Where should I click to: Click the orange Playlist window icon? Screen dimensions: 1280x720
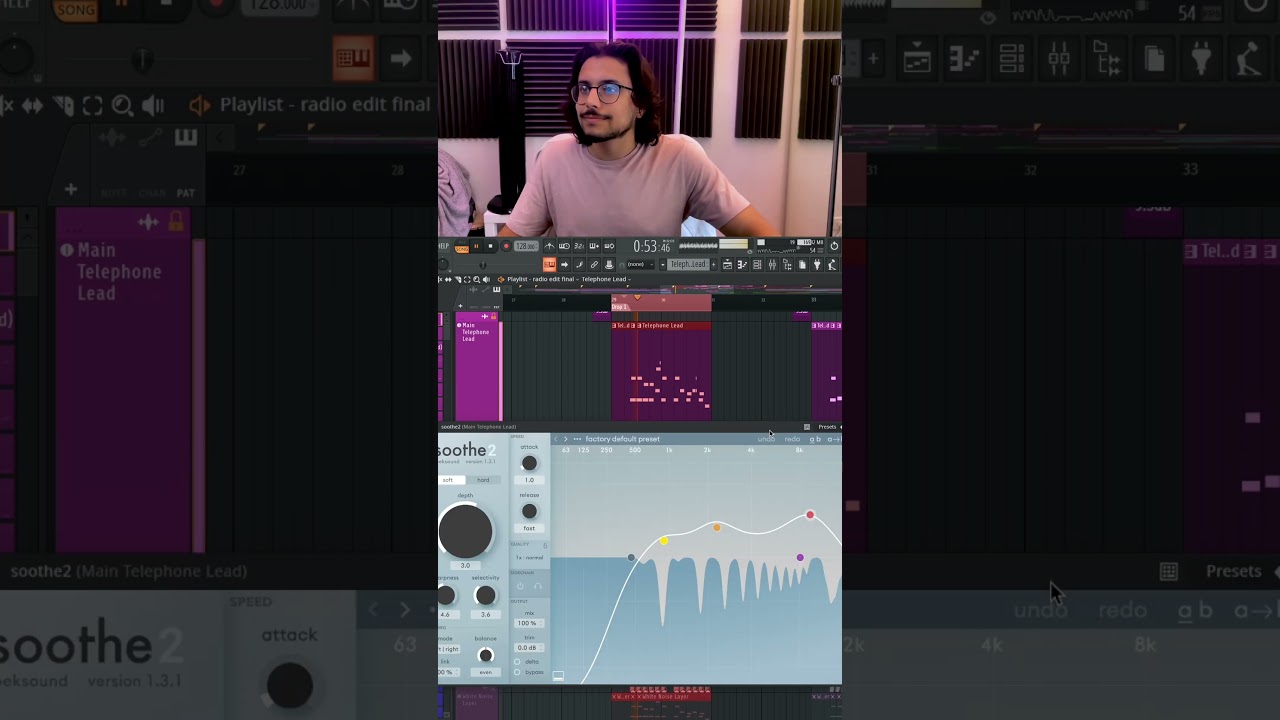click(x=501, y=279)
